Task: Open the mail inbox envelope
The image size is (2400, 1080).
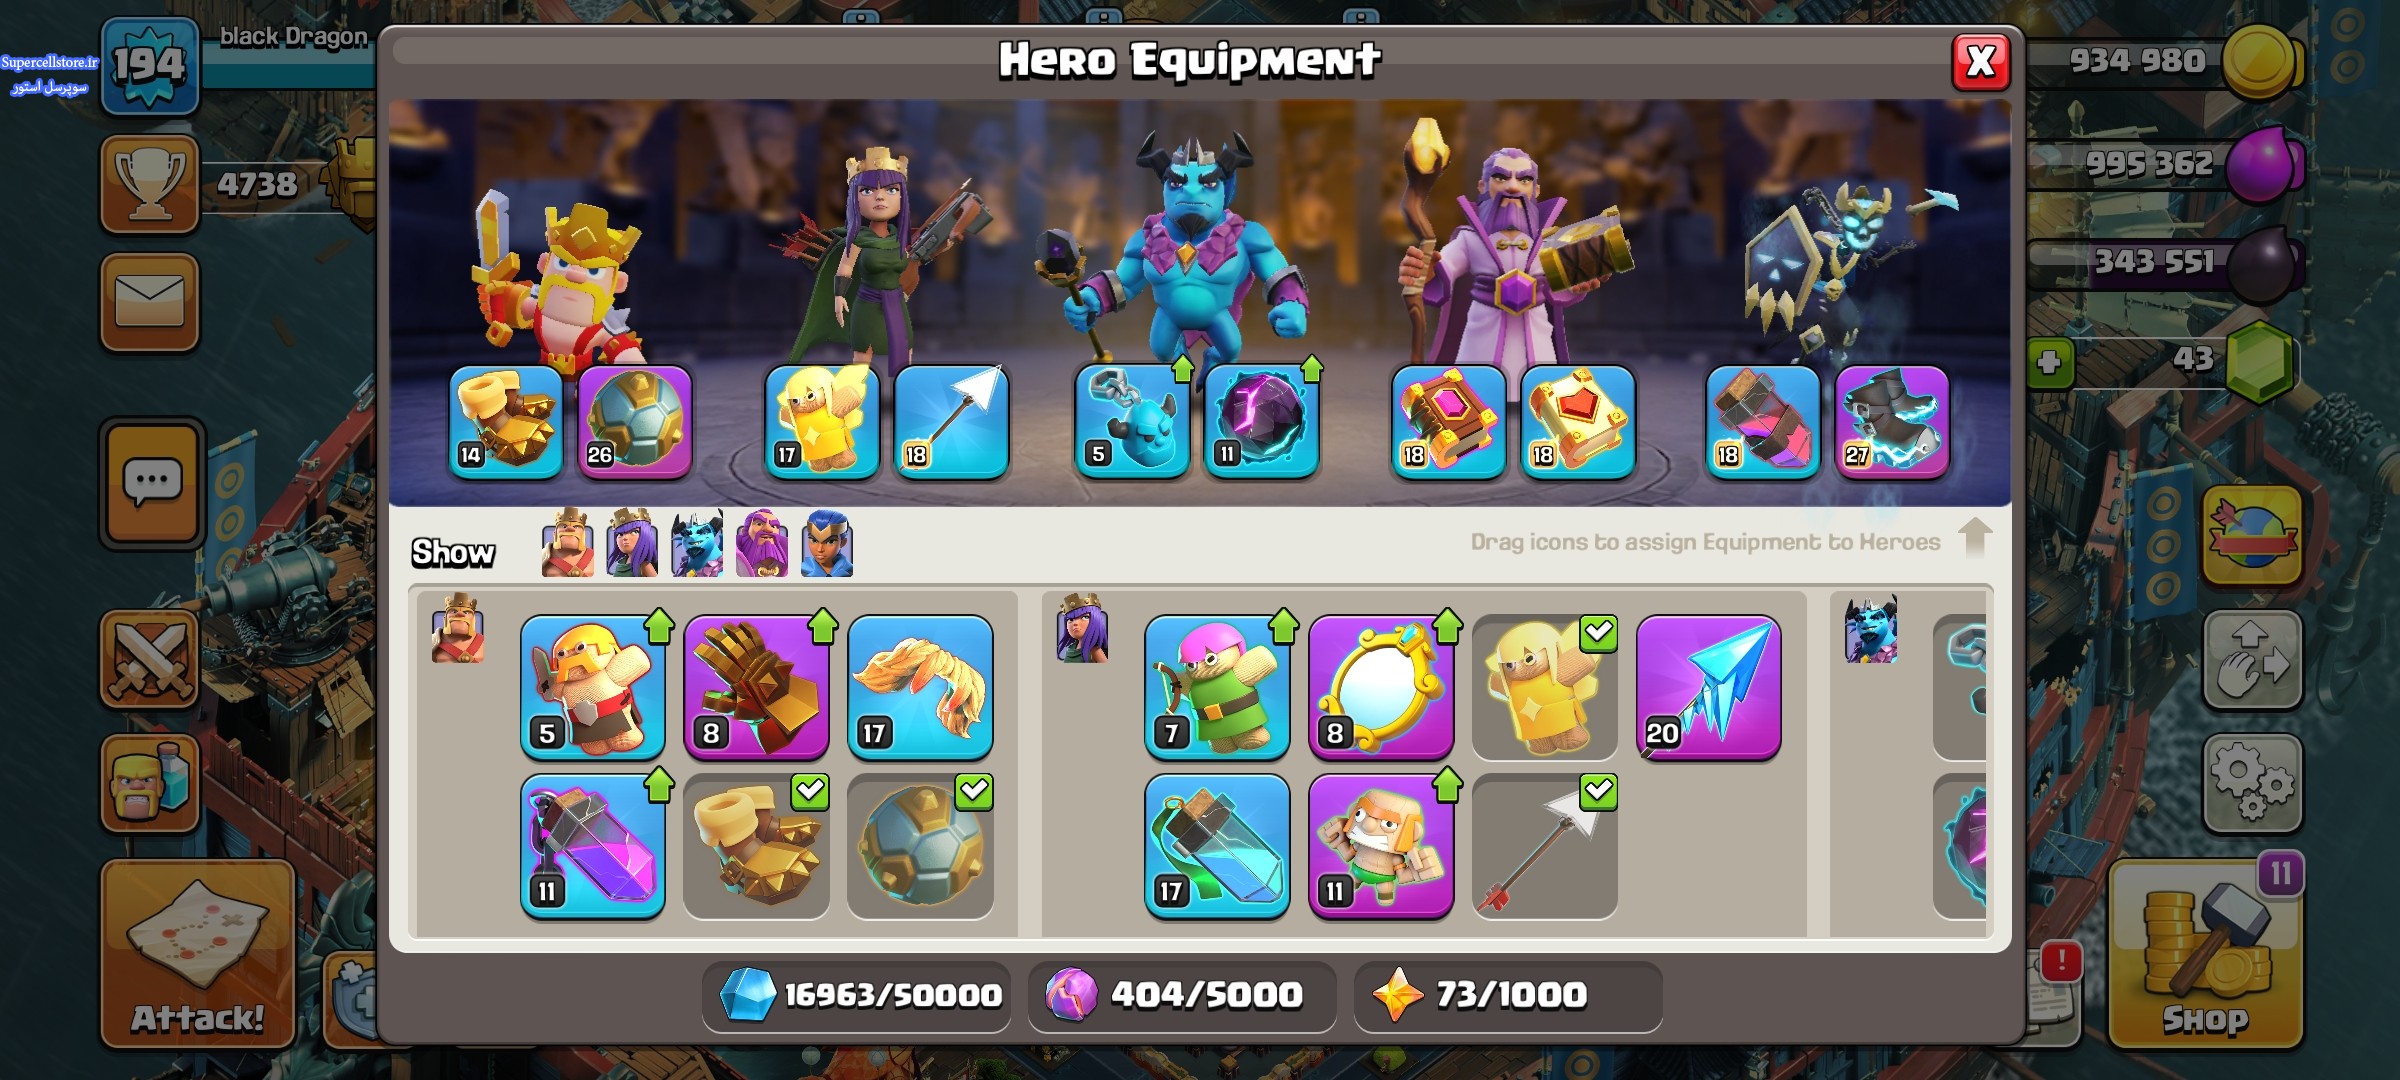Action: click(x=150, y=302)
